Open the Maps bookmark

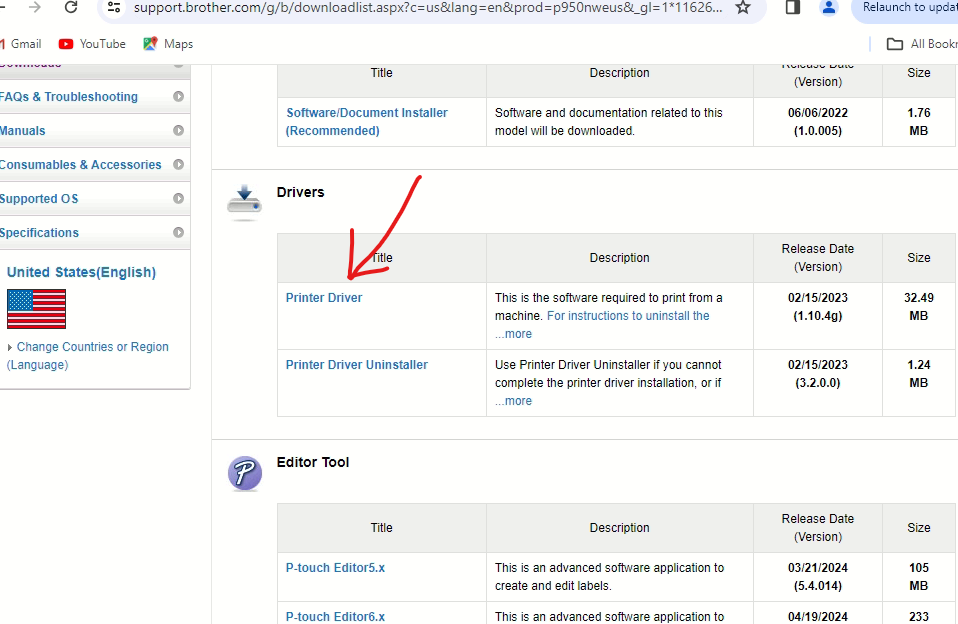[168, 44]
